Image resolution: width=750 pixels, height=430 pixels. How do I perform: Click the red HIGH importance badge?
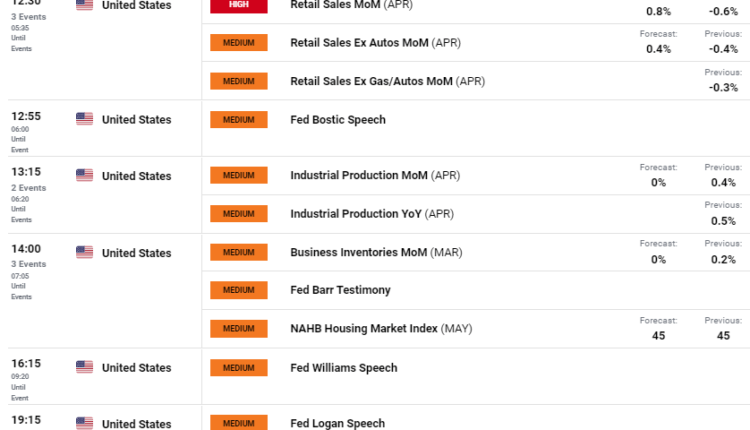pyautogui.click(x=238, y=5)
